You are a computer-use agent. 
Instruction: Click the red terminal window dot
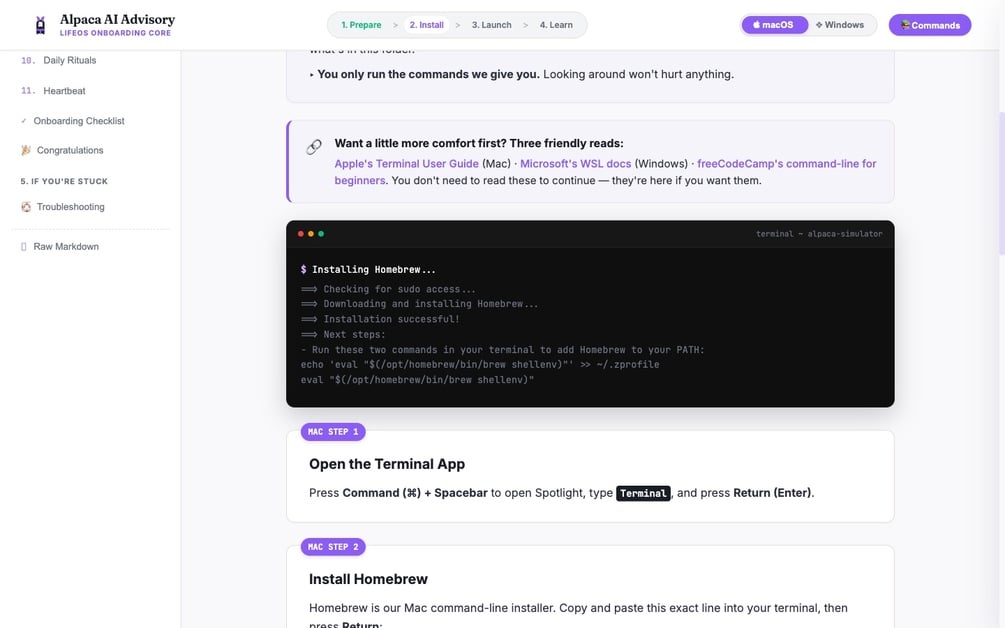[301, 234]
